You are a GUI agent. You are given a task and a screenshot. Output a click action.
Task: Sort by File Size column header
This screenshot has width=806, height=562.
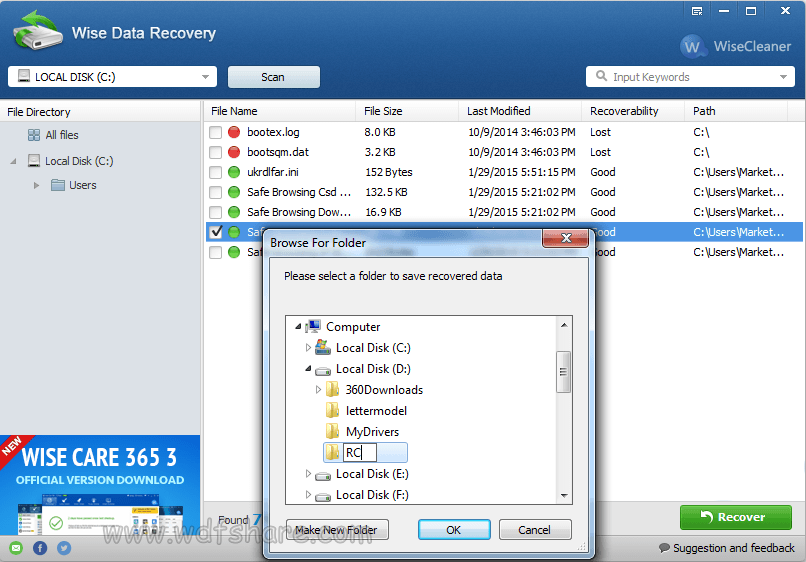[x=407, y=111]
